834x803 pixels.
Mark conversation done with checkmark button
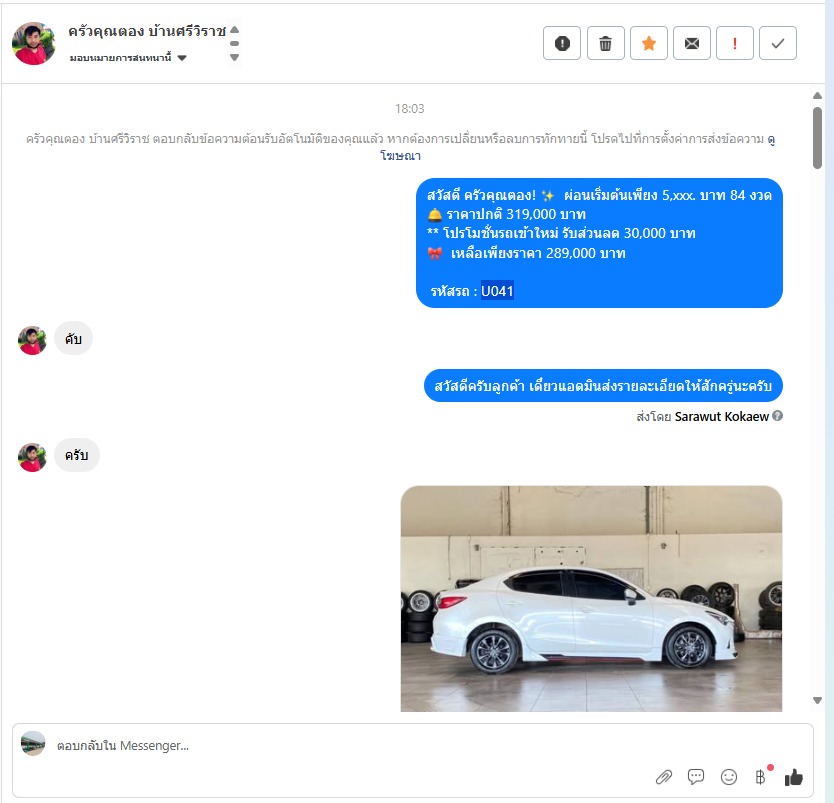(778, 43)
